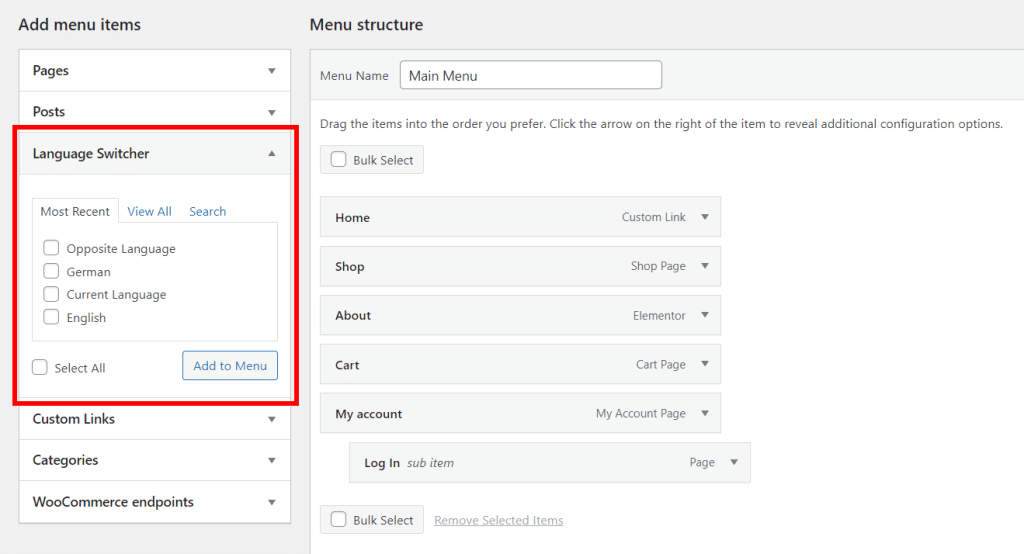Expand the Posts panel arrow

(271, 112)
